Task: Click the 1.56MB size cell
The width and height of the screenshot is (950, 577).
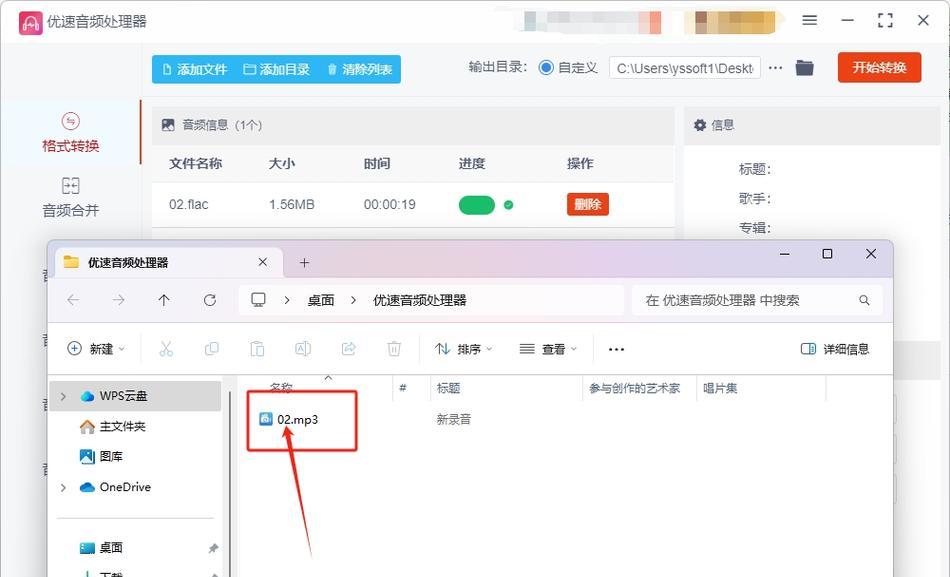Action: click(291, 204)
